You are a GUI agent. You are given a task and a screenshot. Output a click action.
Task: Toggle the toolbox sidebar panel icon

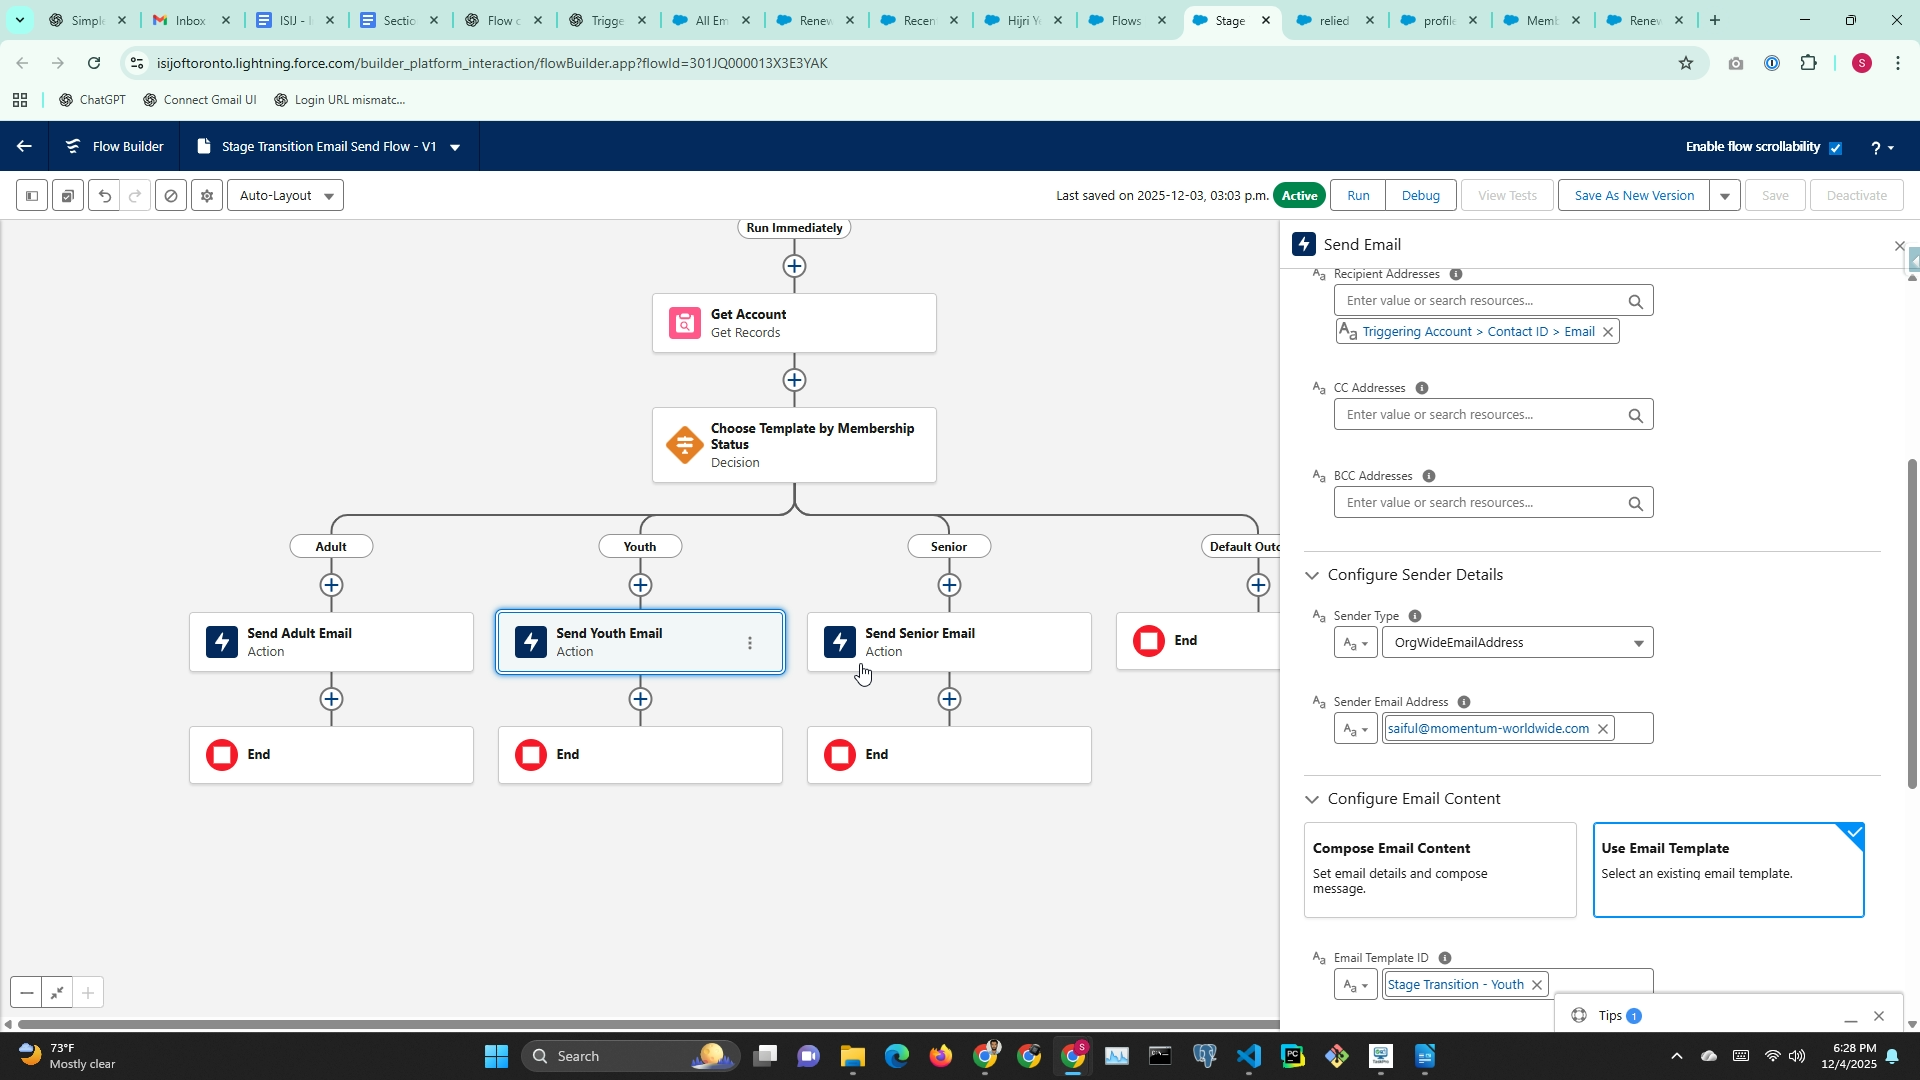pyautogui.click(x=32, y=196)
